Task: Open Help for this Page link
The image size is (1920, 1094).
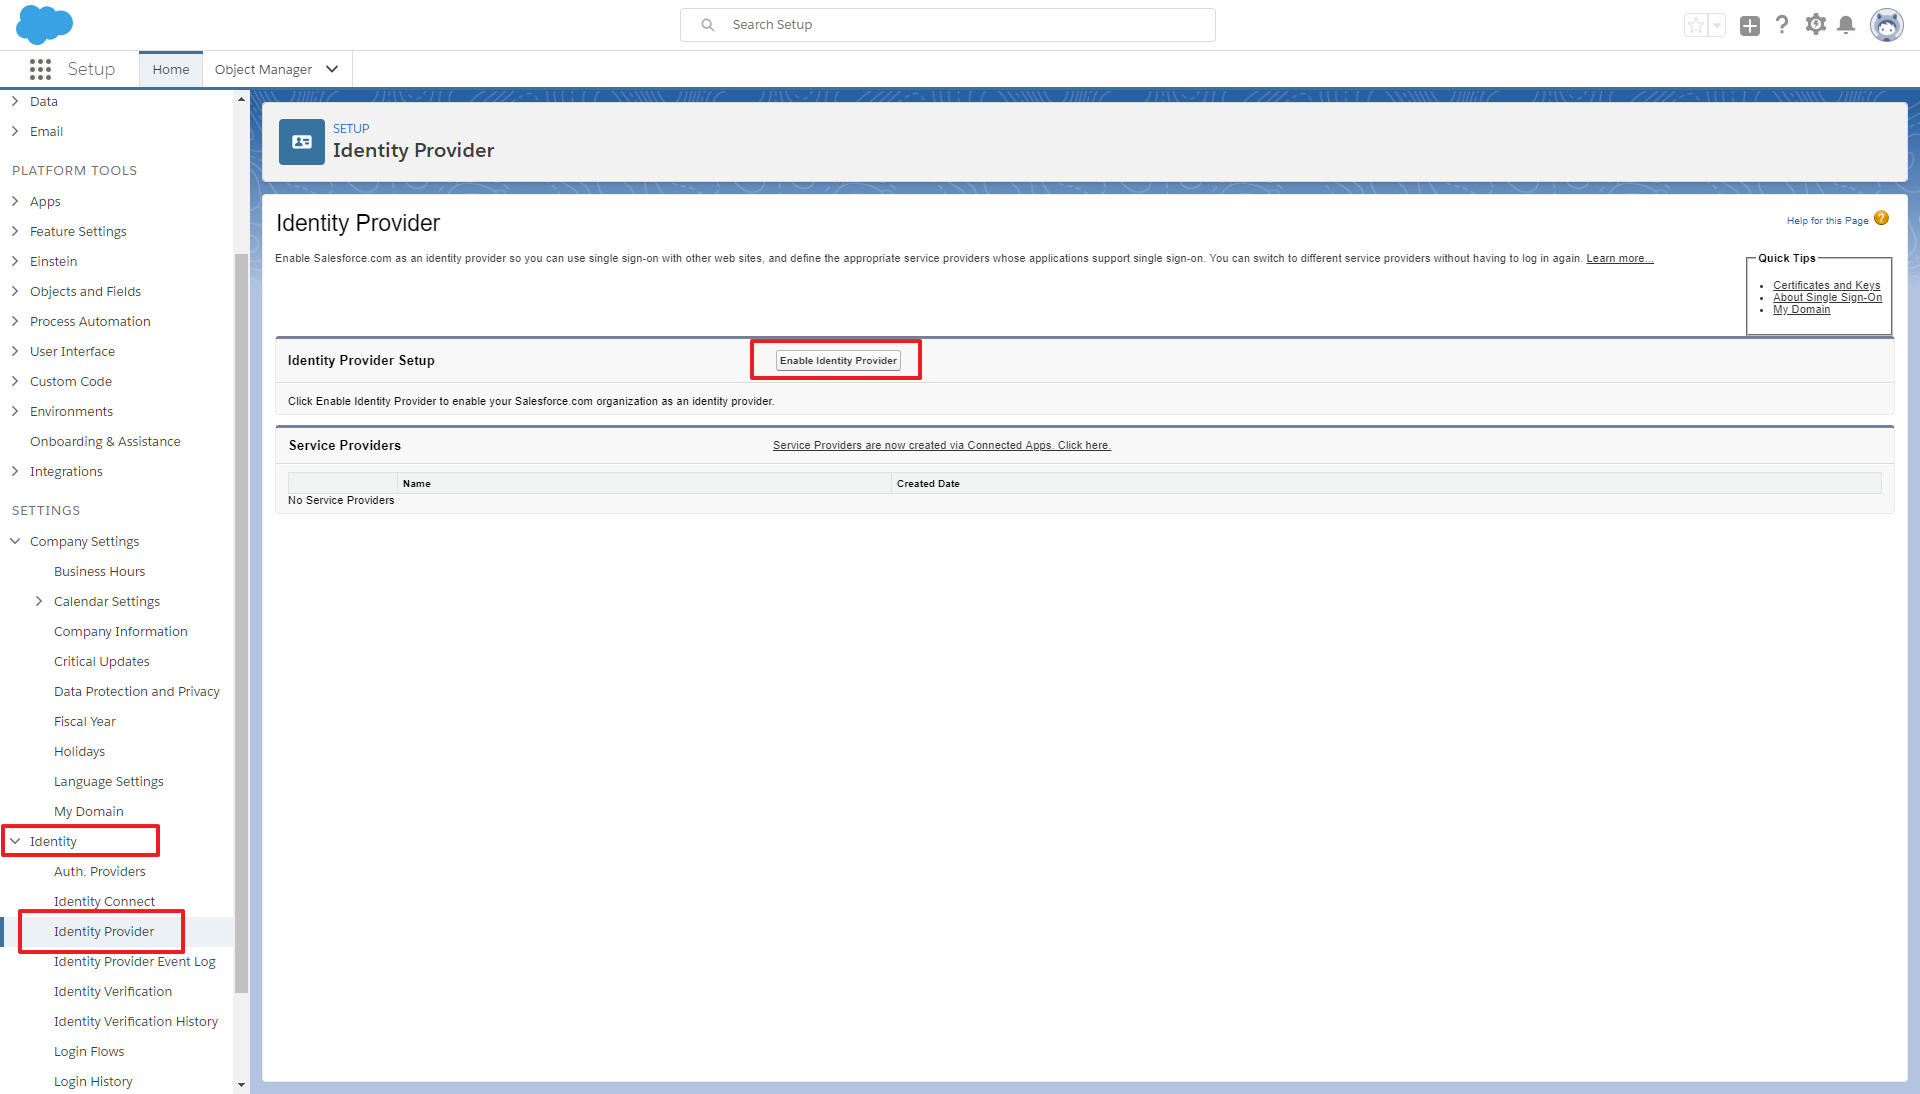Action: 1827,220
